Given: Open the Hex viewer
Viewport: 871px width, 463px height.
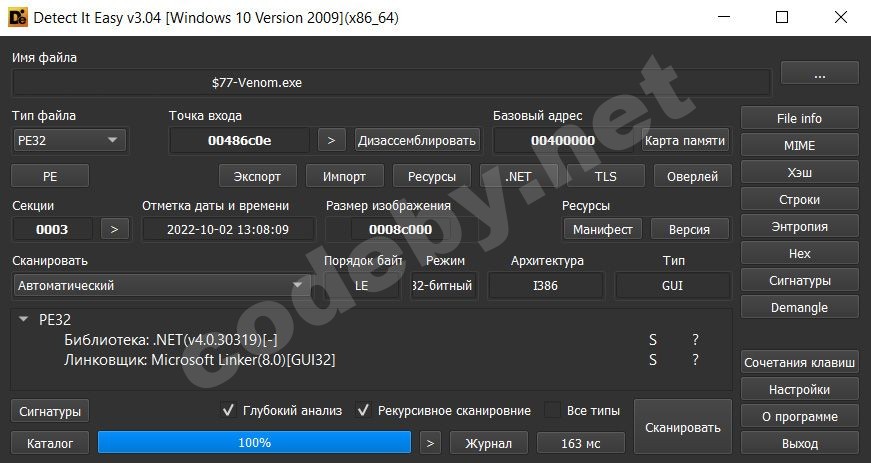Looking at the screenshot, I should pos(799,253).
